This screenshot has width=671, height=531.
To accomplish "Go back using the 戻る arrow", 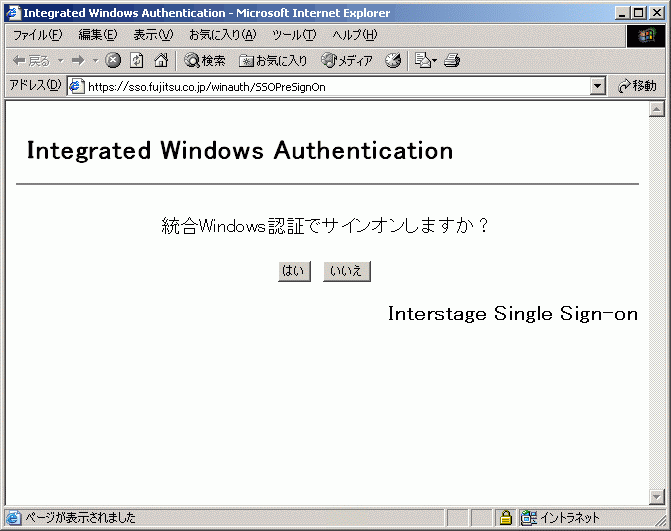I will coord(31,61).
